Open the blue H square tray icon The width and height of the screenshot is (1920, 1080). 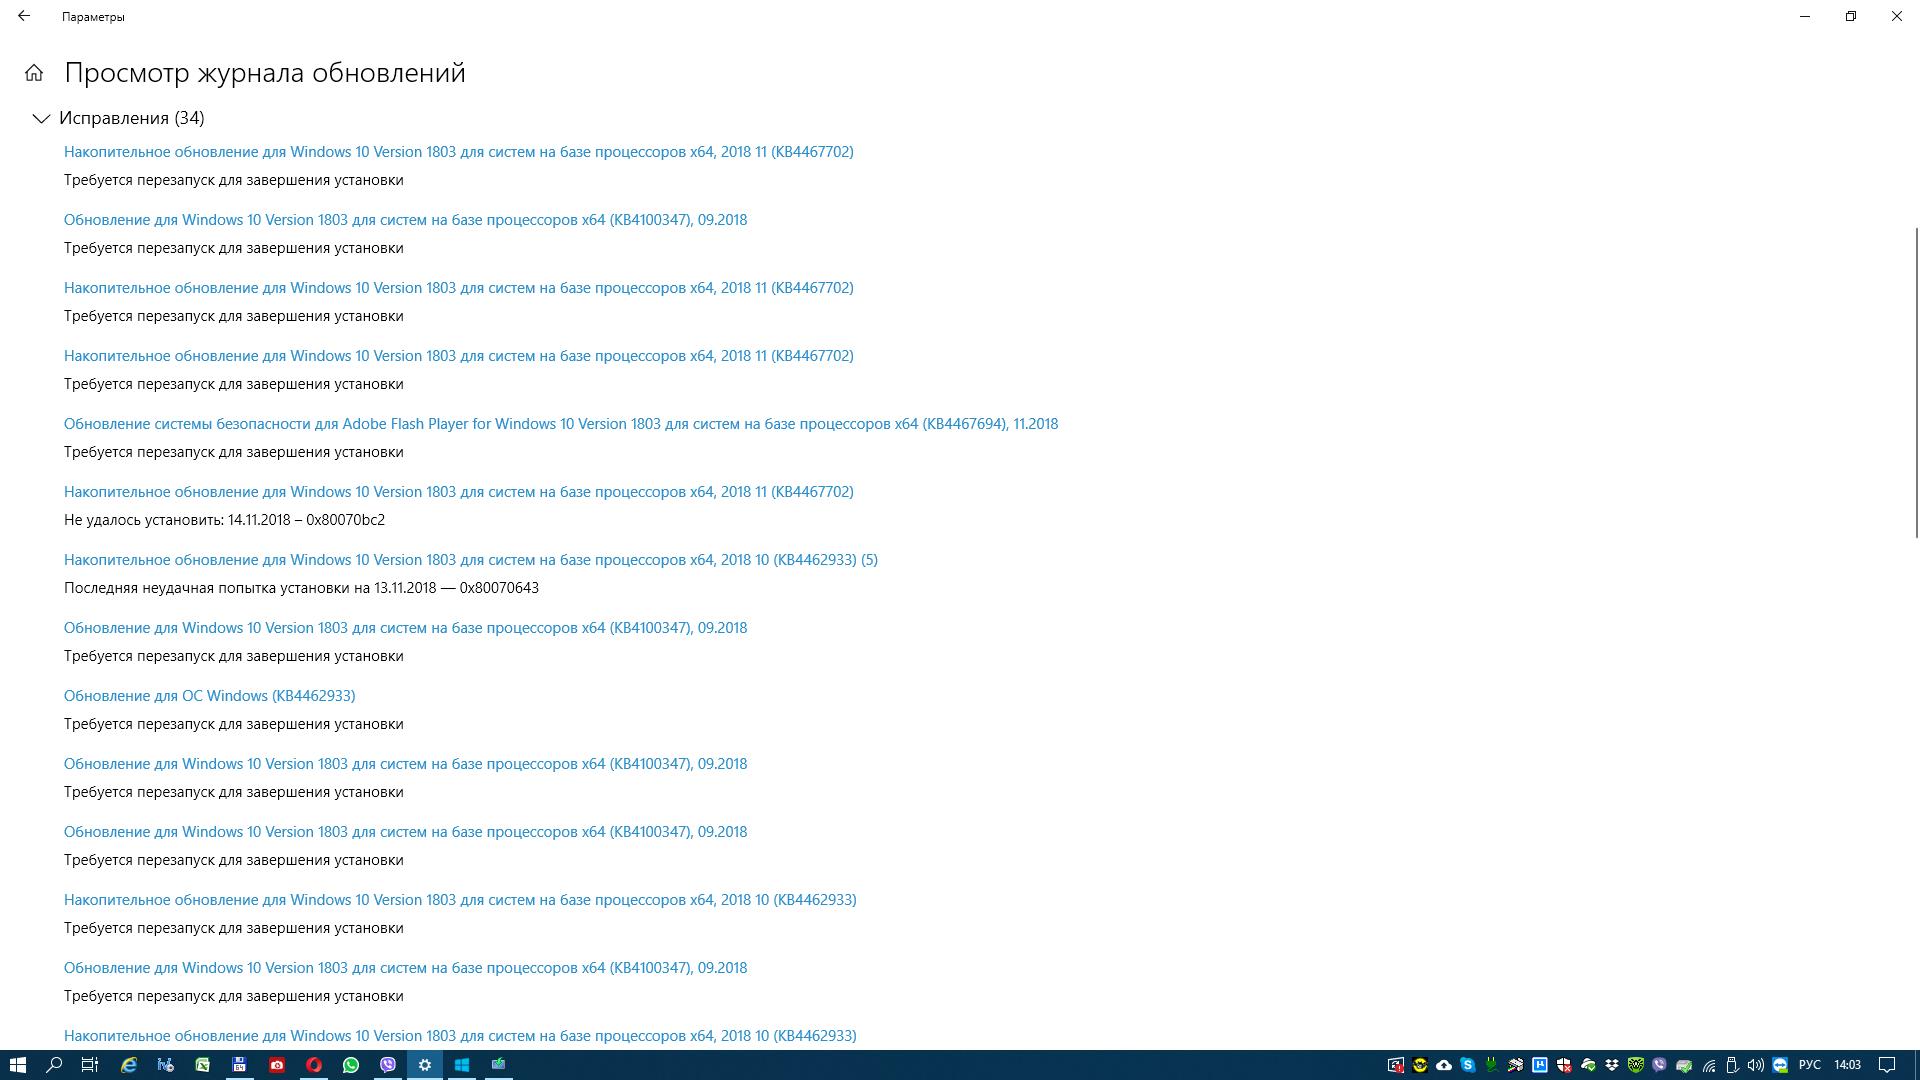1540,1065
